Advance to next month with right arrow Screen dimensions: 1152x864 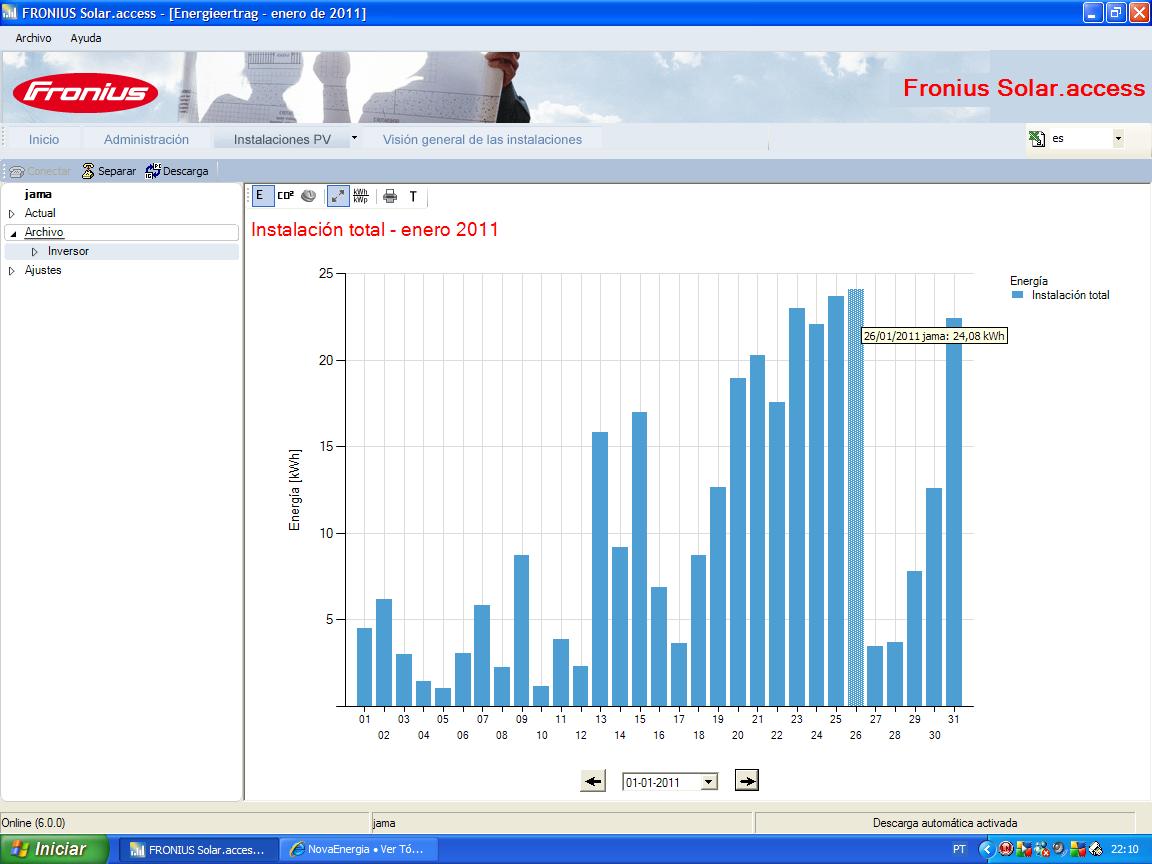tap(746, 781)
